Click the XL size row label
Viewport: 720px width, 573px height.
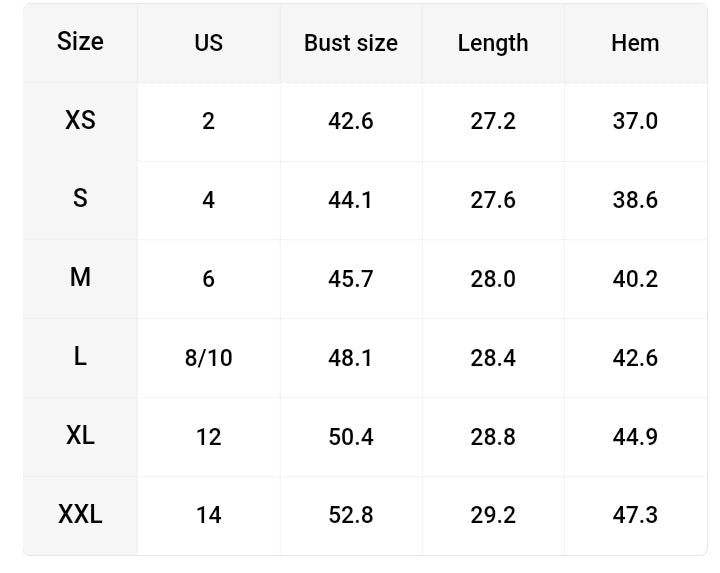pyautogui.click(x=80, y=435)
